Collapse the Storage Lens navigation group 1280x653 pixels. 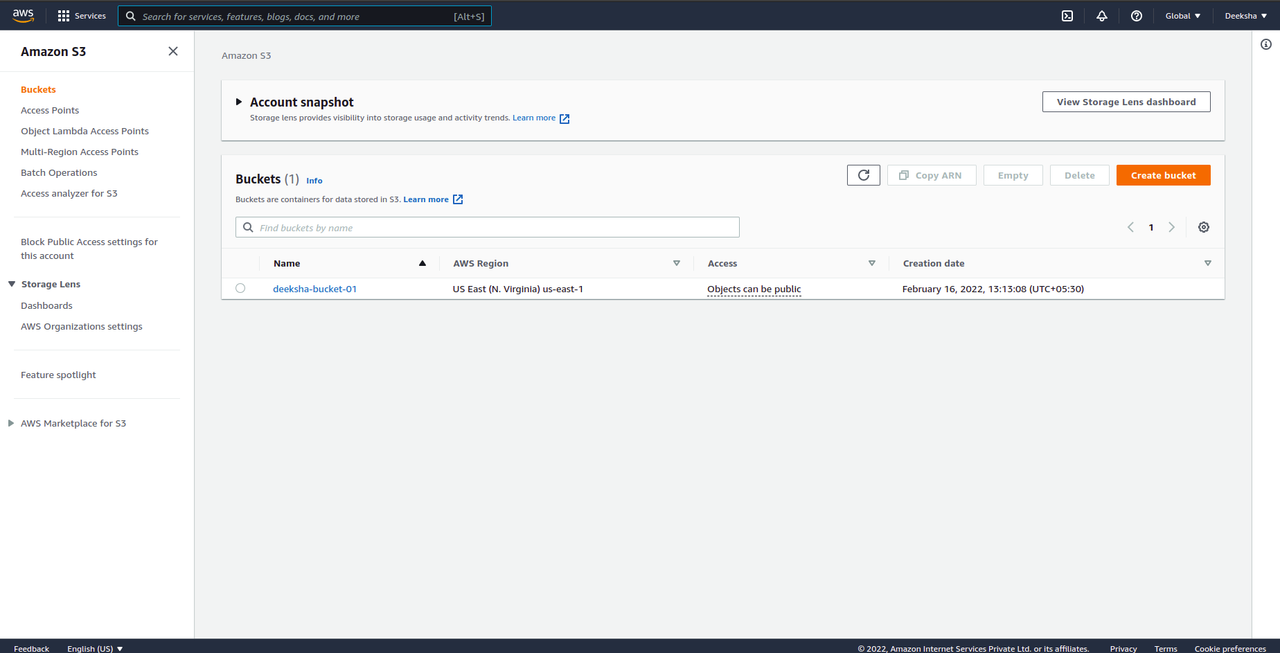pyautogui.click(x=12, y=284)
